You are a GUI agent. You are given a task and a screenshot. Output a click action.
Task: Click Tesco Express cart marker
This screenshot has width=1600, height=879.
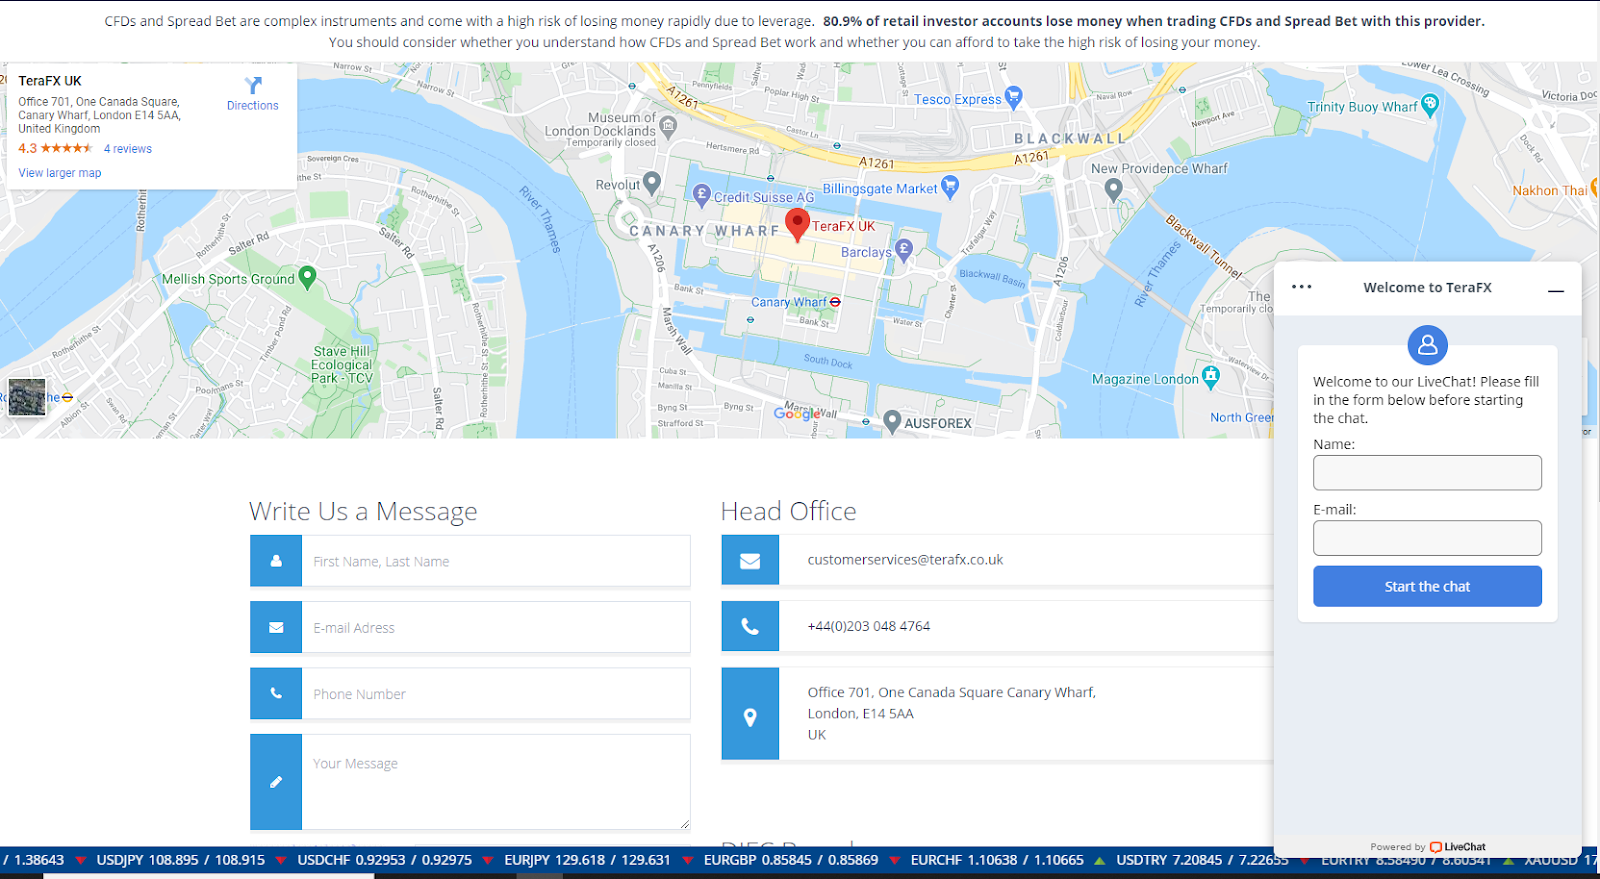click(1014, 97)
